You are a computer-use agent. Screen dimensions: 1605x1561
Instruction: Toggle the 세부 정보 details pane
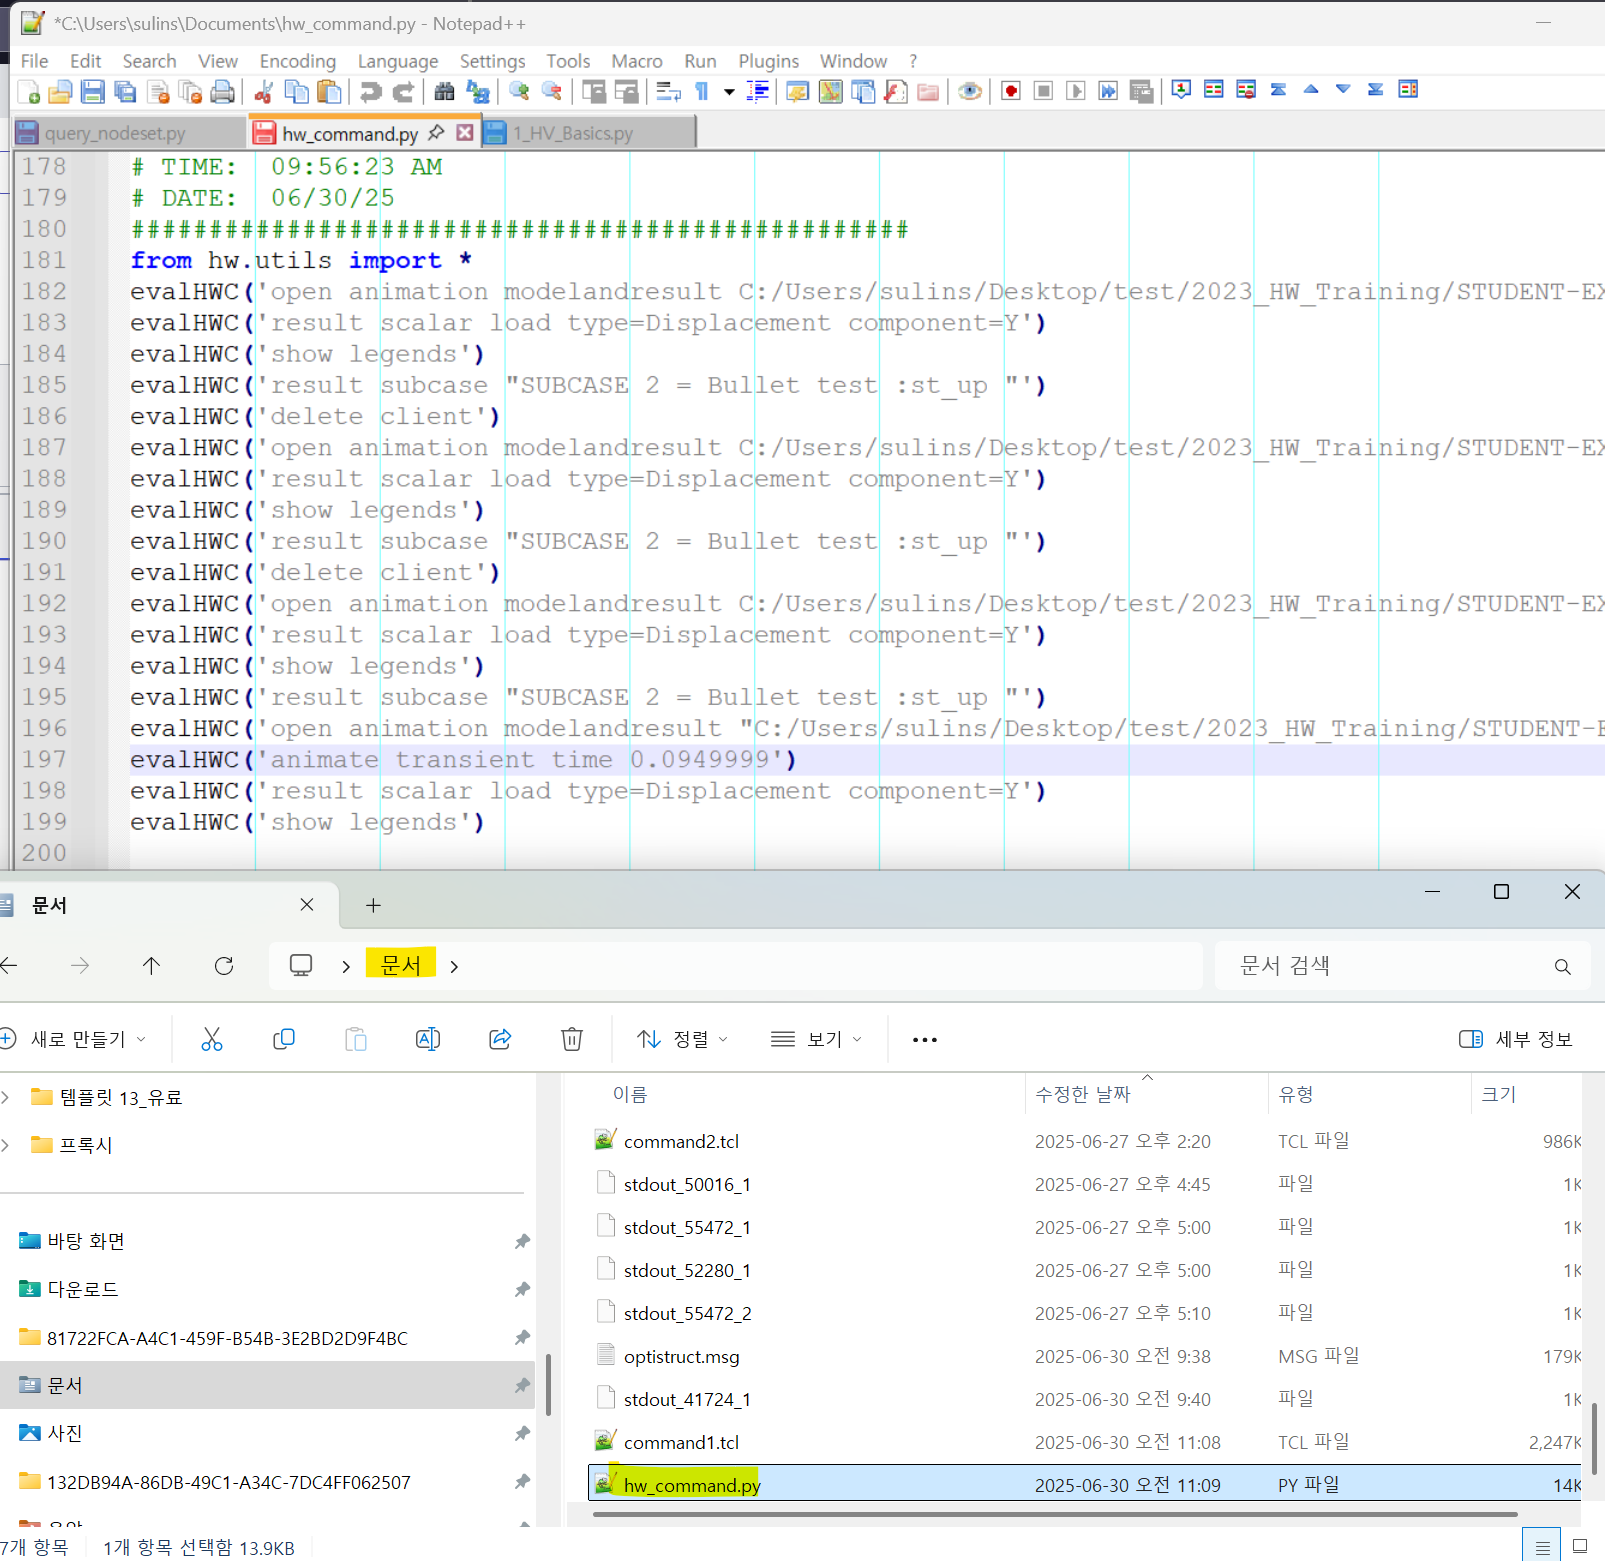(1515, 1039)
